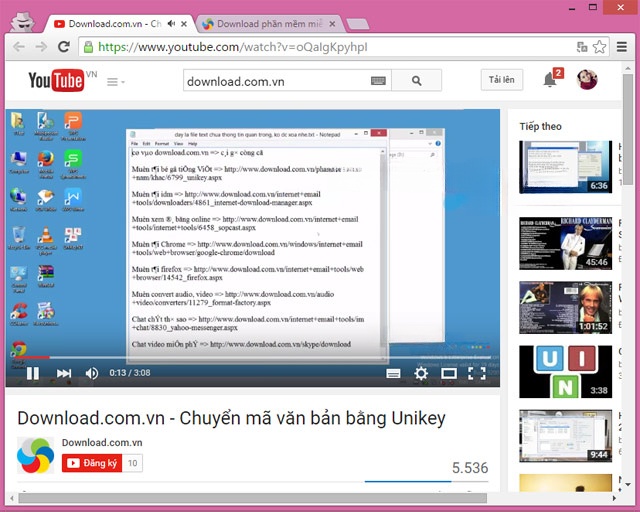
Task: Switch to the Download phần mềm tab
Action: 269,24
